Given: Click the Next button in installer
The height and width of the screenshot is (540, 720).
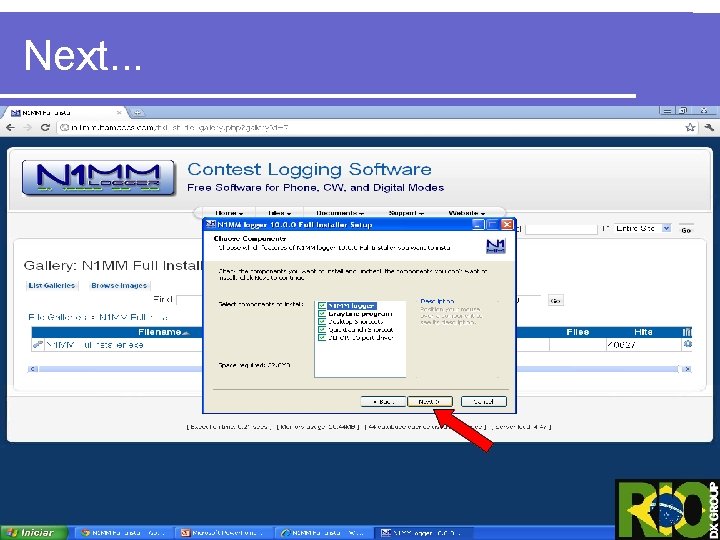Looking at the screenshot, I should pos(430,402).
